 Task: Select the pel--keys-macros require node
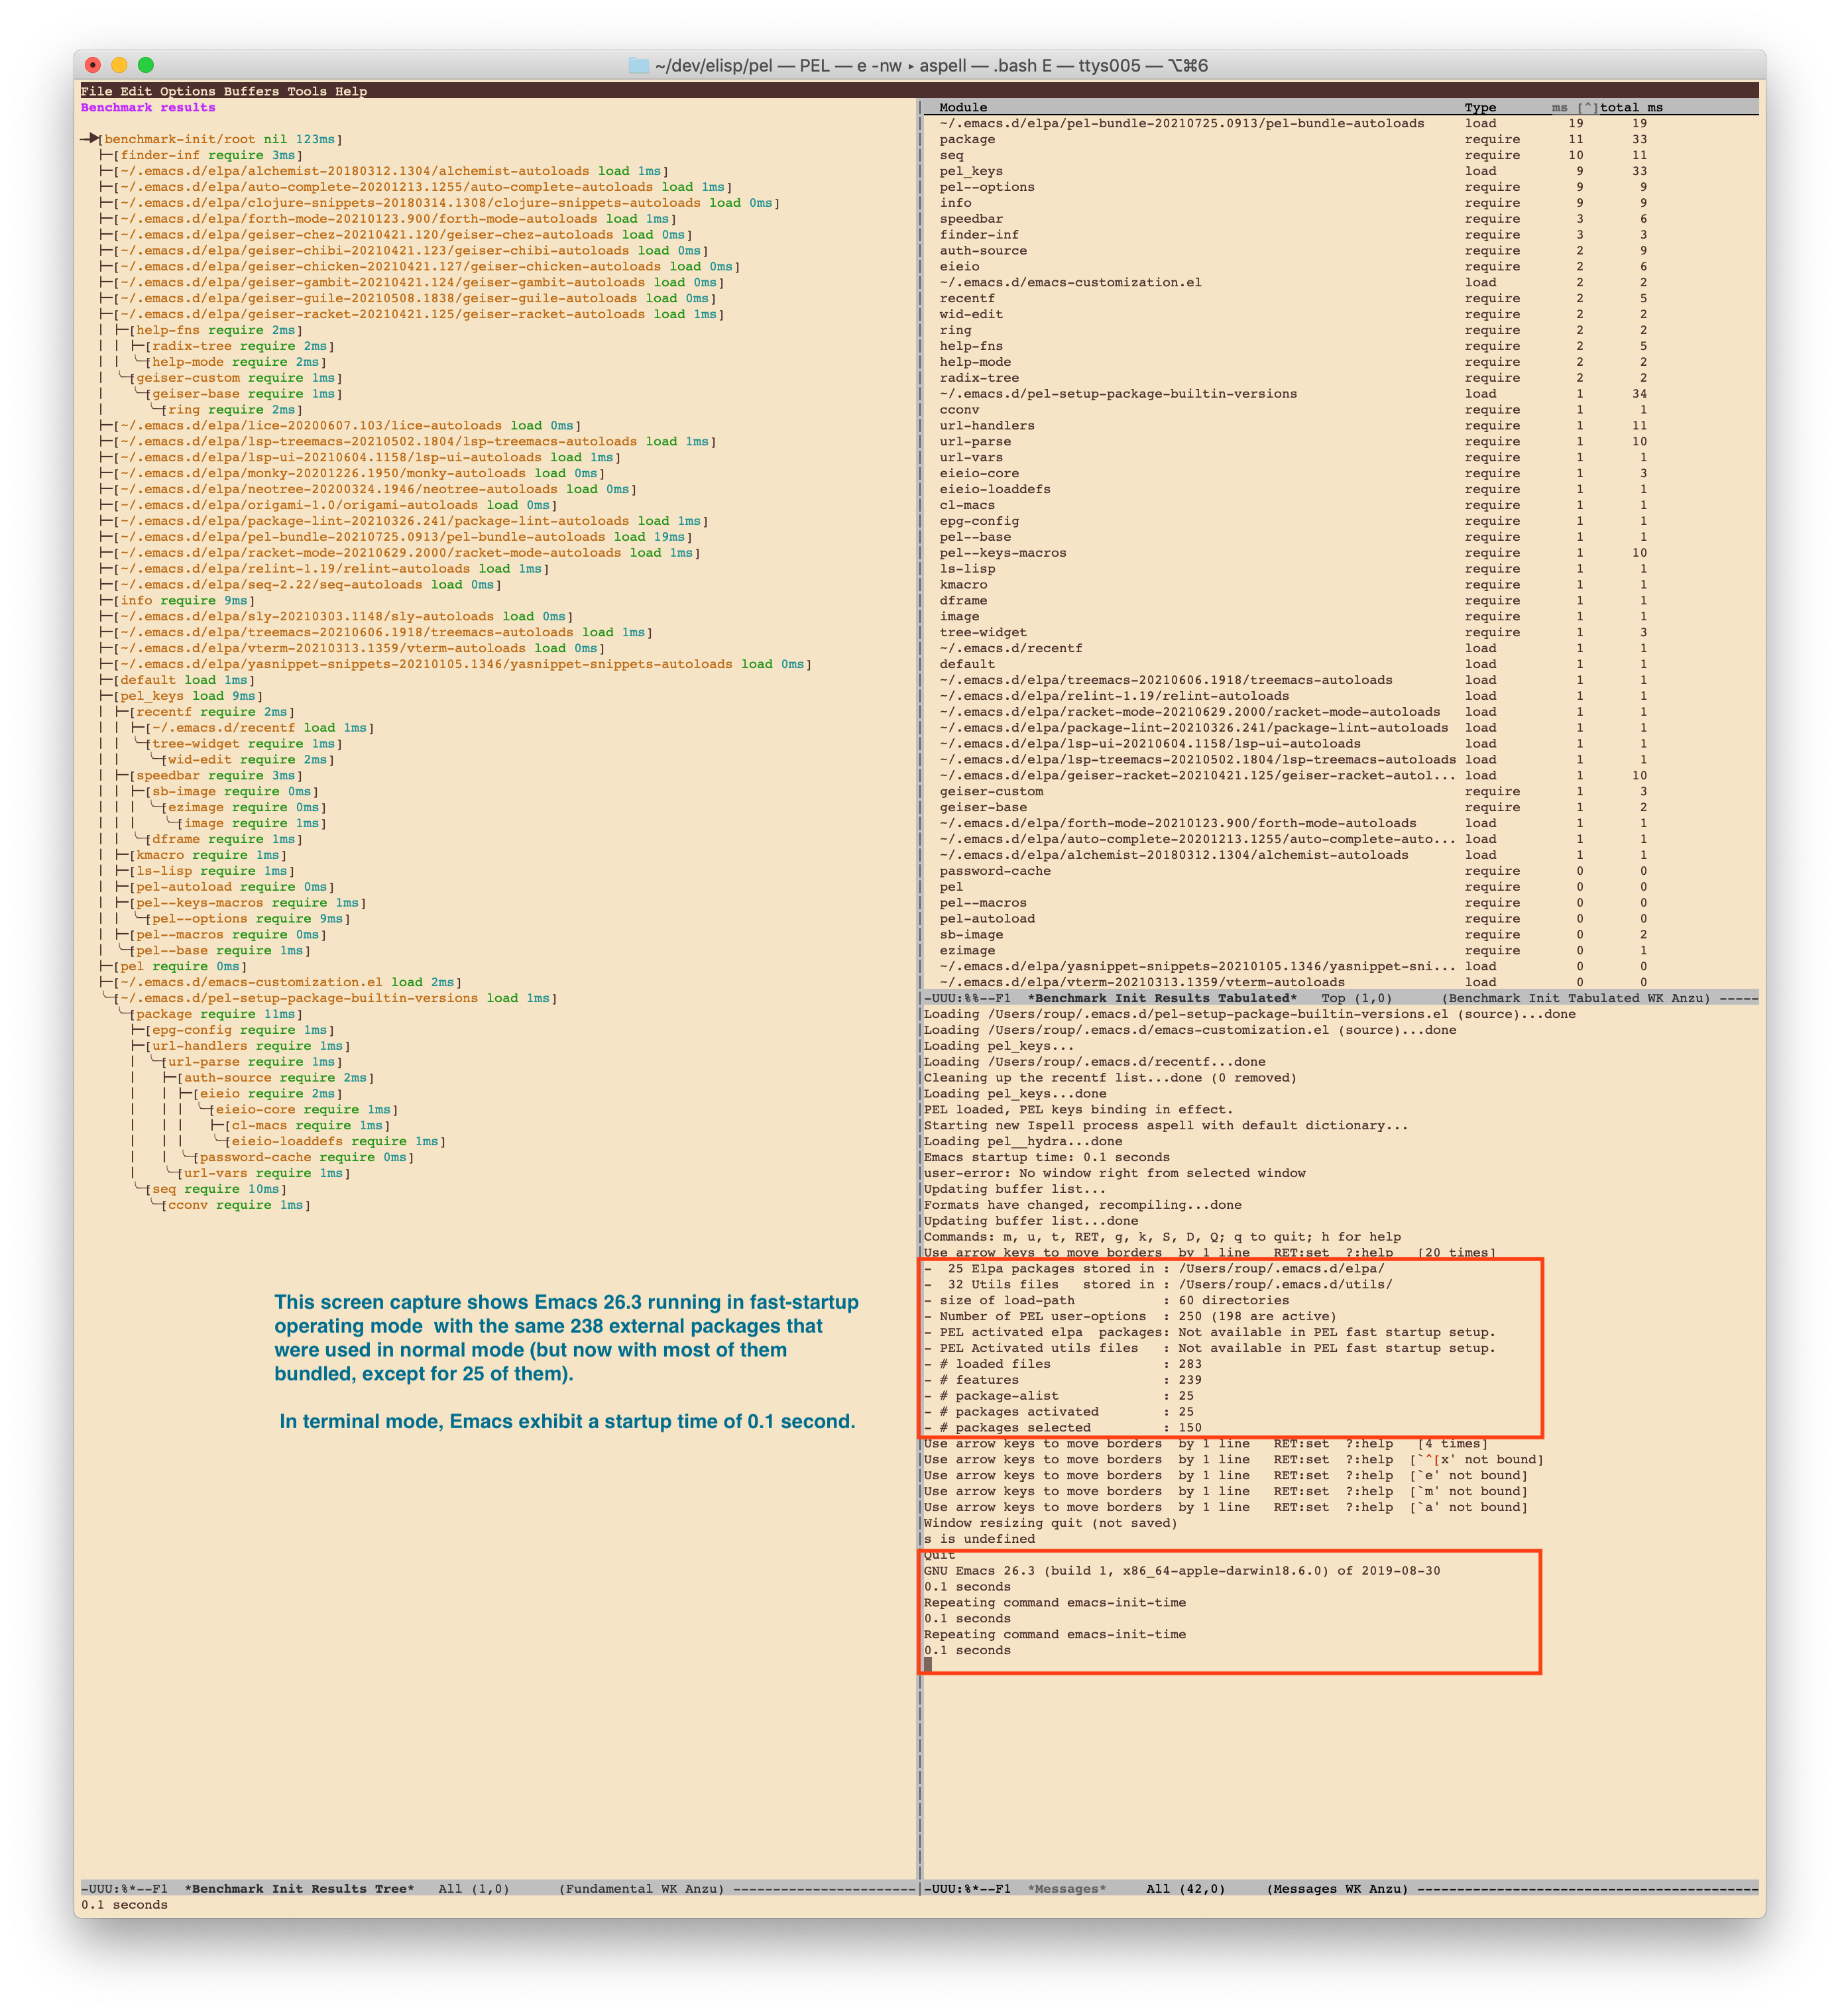(248, 903)
